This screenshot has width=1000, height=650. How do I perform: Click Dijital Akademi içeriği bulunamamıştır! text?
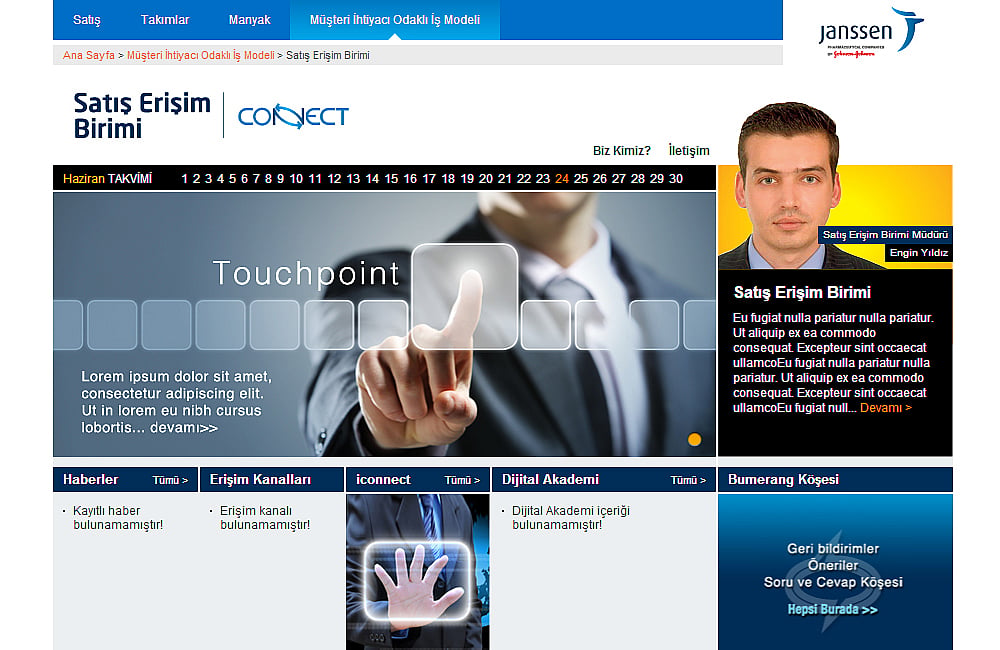point(571,518)
